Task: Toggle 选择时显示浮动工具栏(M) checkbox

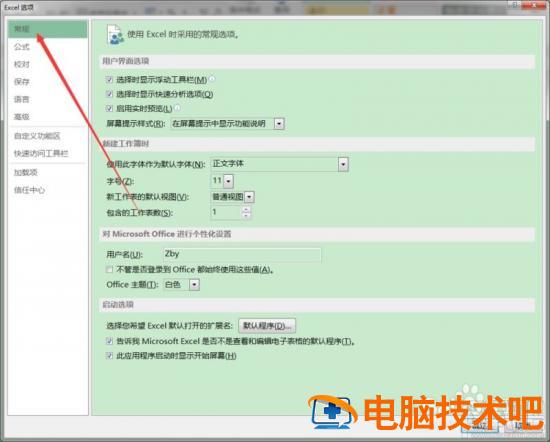Action: [x=109, y=80]
